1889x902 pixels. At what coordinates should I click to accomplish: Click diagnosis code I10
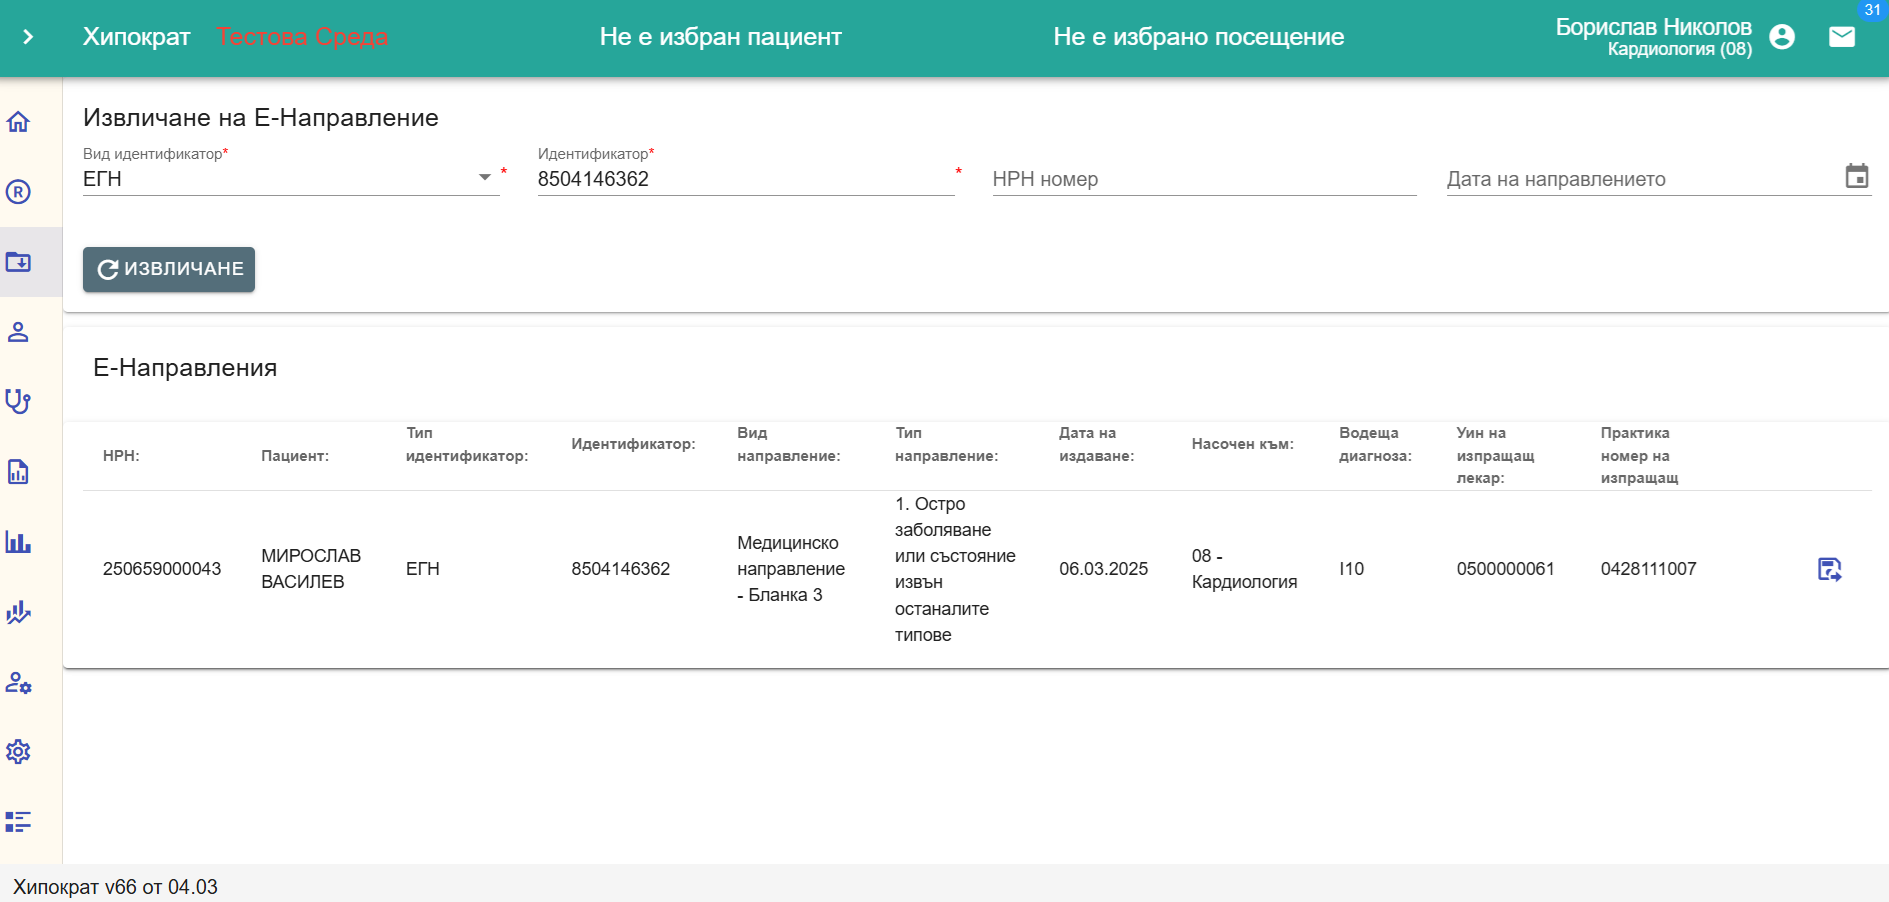click(1352, 569)
